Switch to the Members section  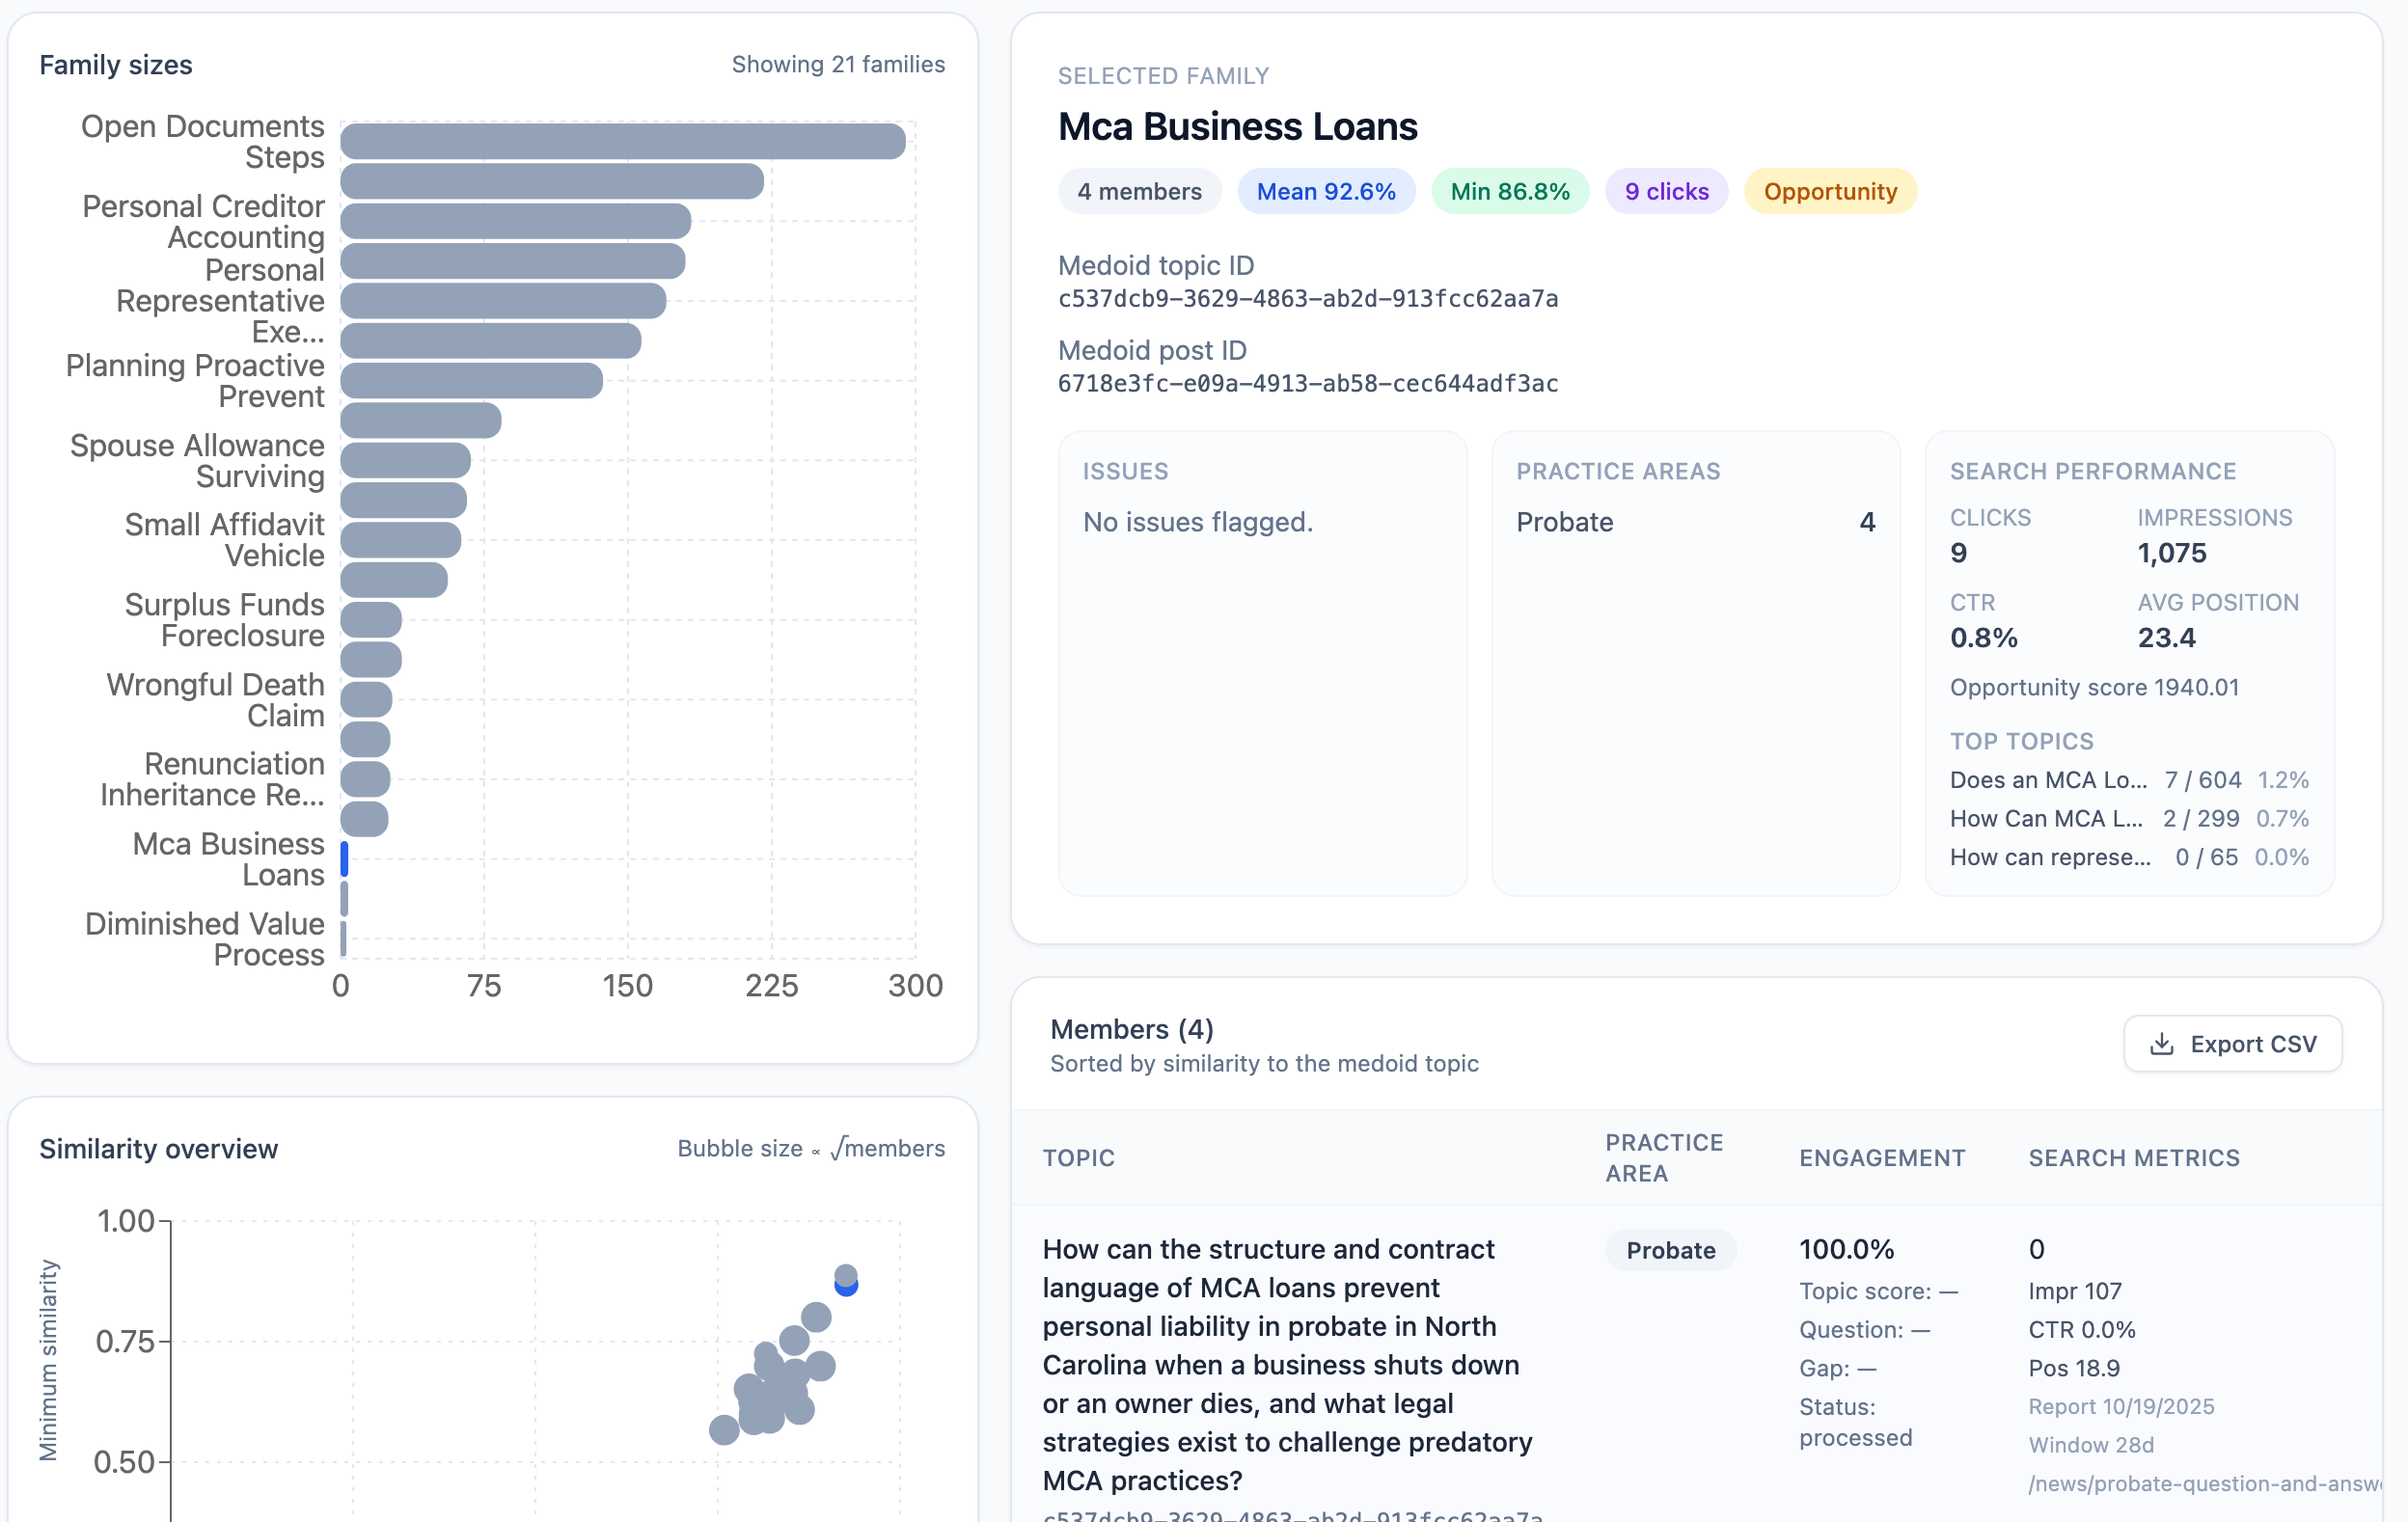point(1131,1029)
